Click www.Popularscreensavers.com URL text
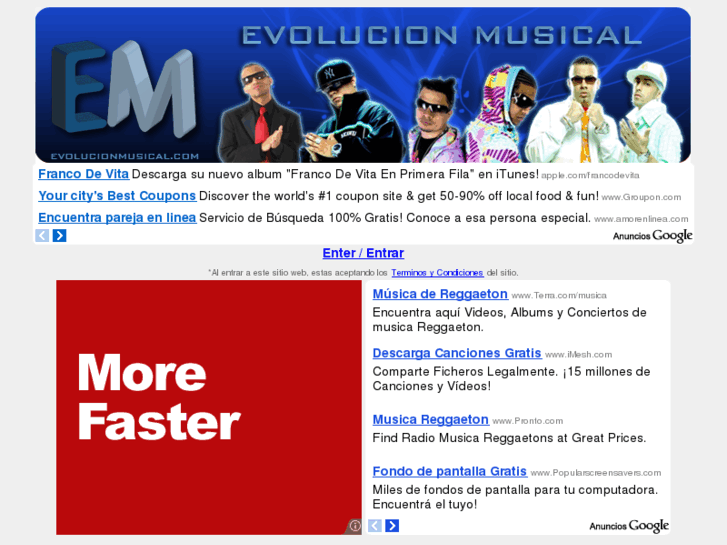Viewport: 727px width, 545px height. [x=596, y=473]
